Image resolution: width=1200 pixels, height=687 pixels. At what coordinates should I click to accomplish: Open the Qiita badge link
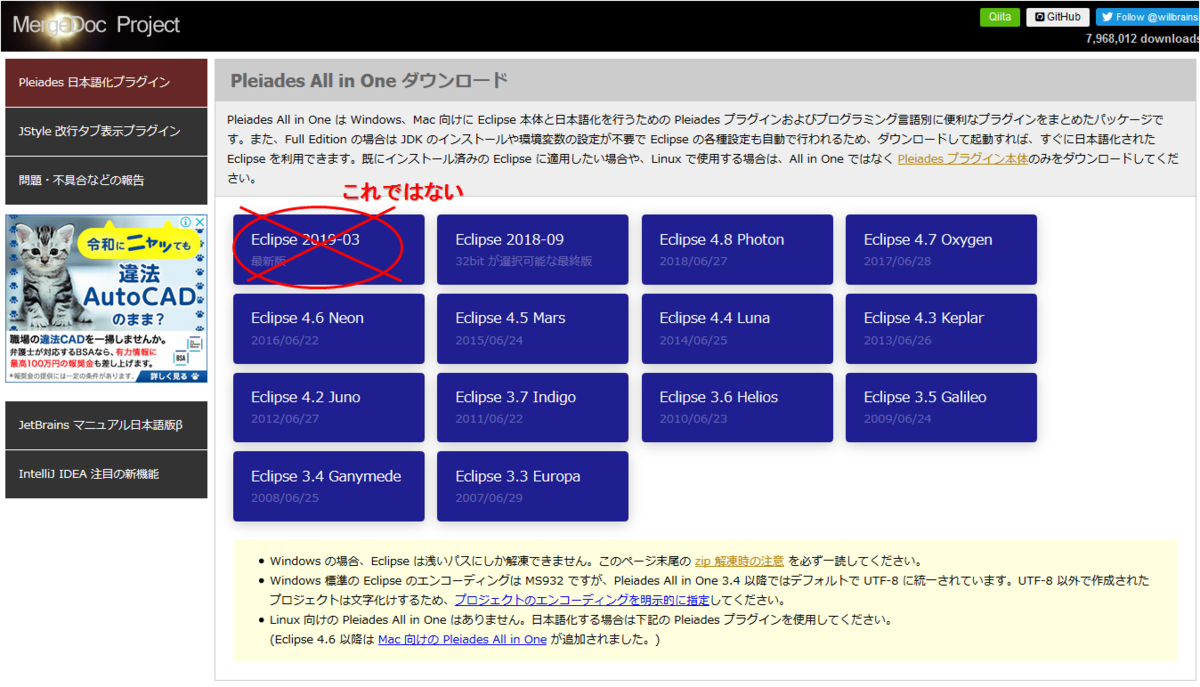tap(1000, 17)
